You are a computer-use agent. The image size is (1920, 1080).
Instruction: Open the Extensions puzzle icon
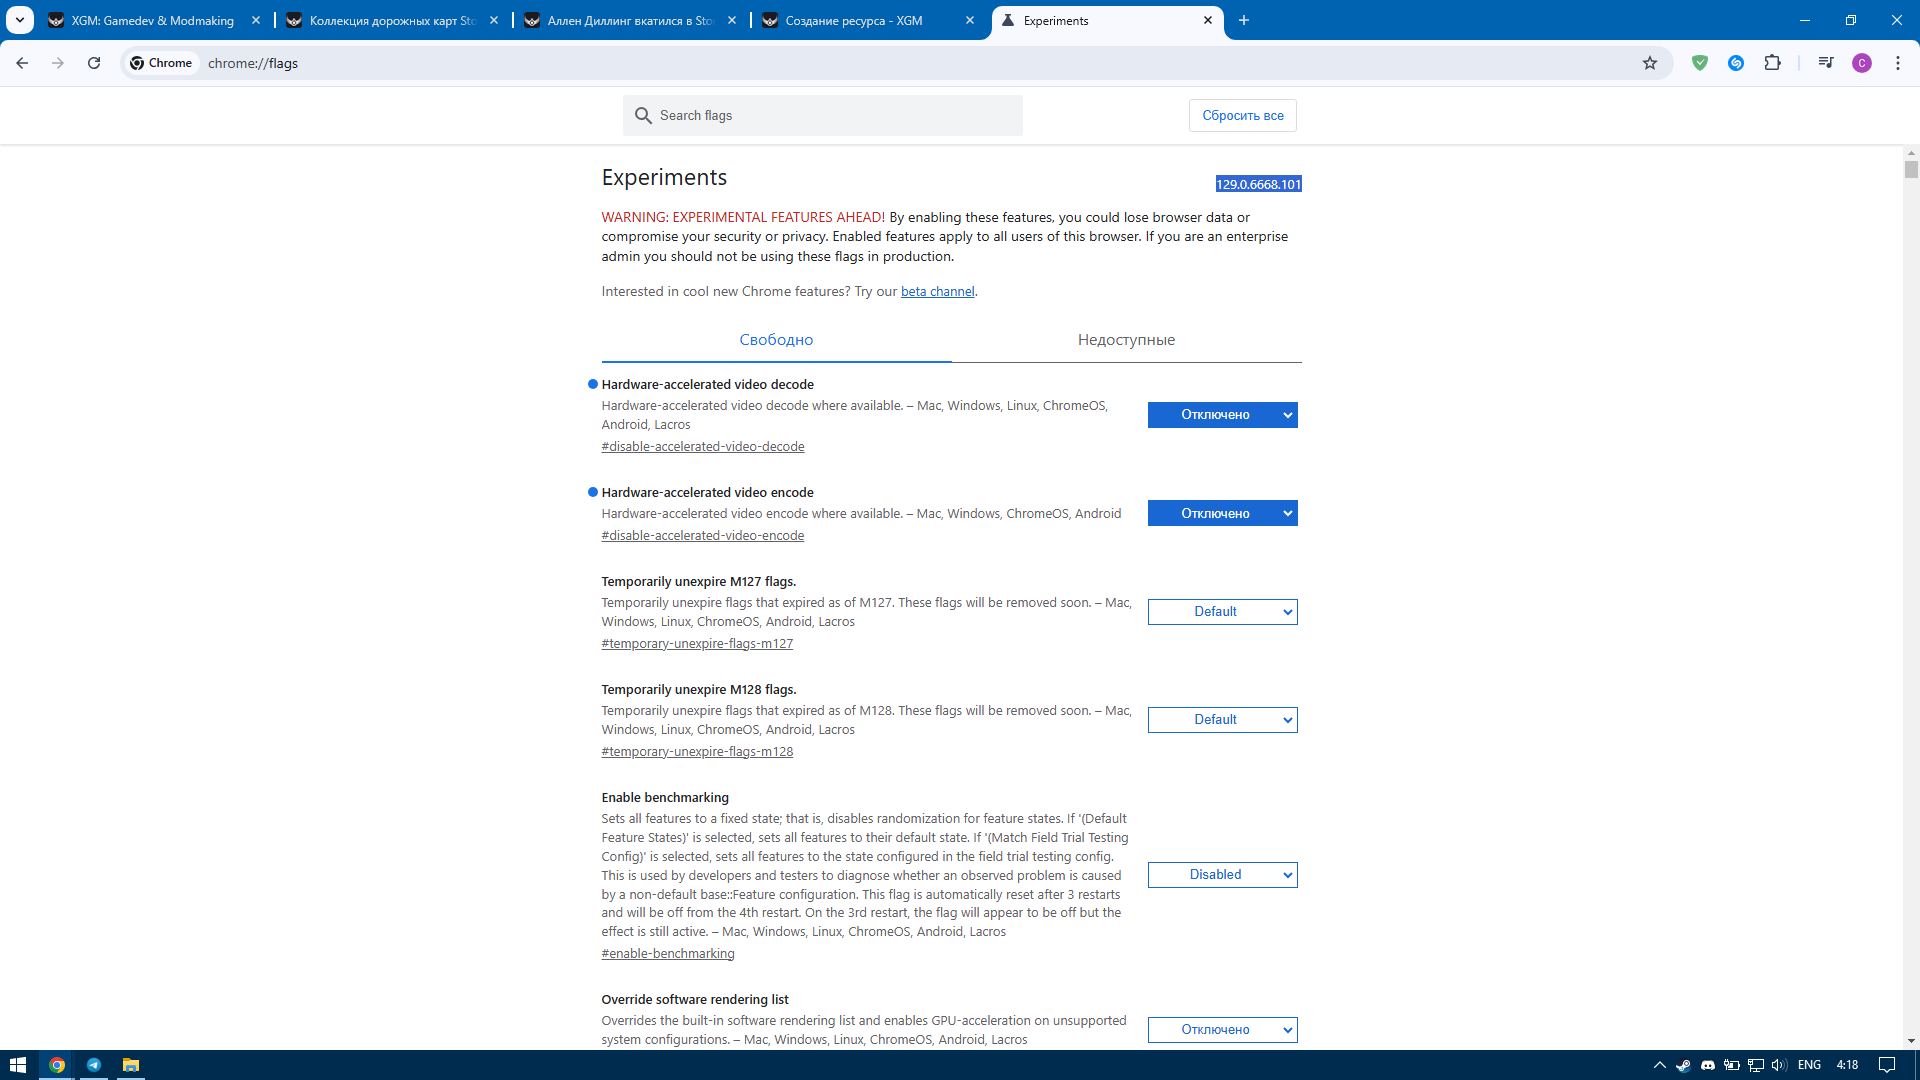[1772, 63]
